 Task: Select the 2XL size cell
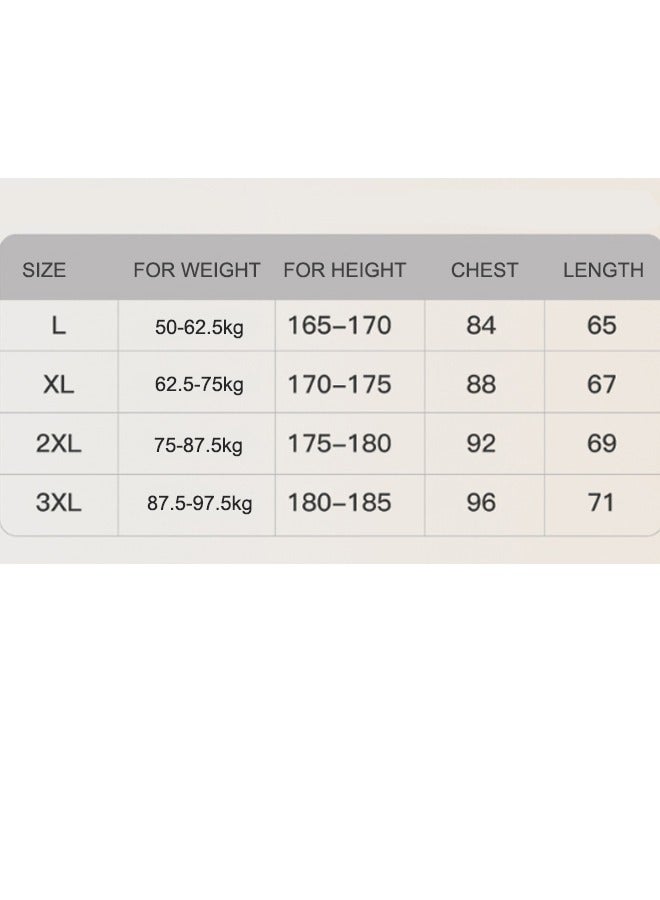pos(59,444)
